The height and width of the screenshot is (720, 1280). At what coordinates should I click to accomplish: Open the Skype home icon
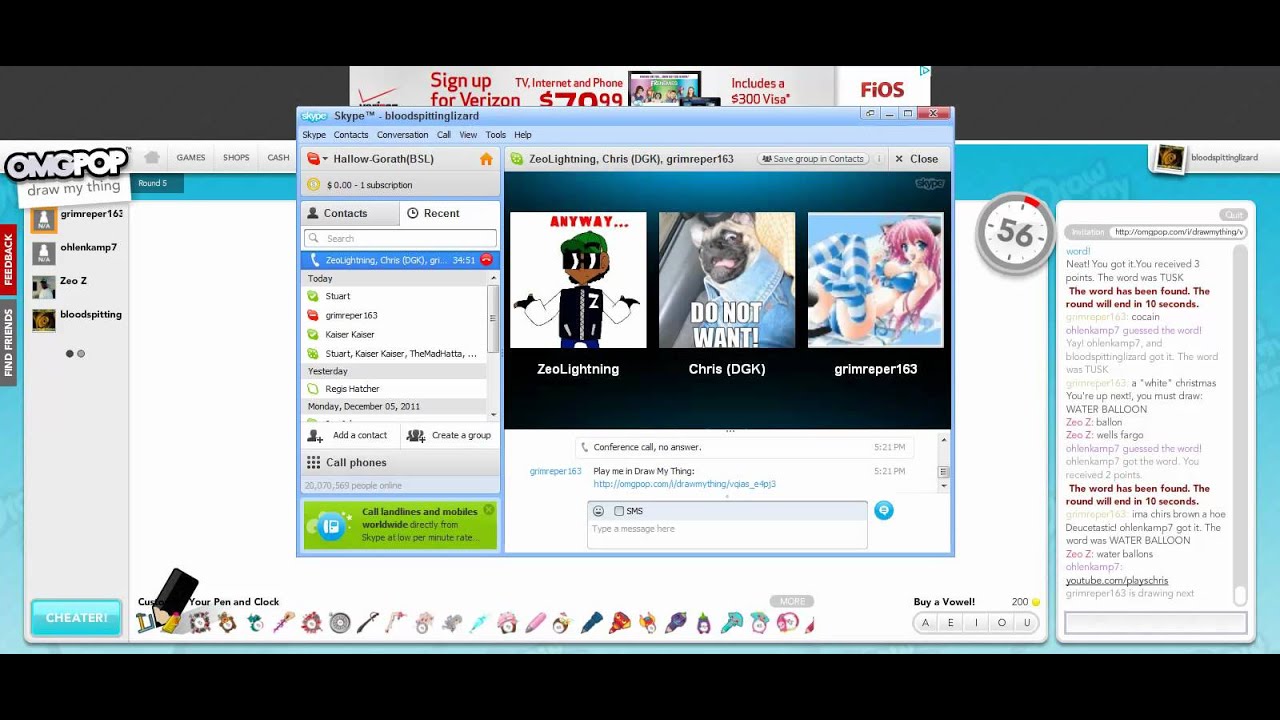(x=486, y=159)
